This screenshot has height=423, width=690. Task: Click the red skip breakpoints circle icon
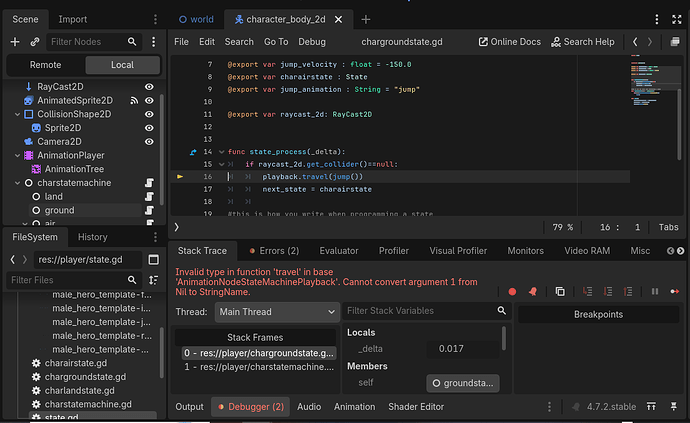(x=512, y=291)
